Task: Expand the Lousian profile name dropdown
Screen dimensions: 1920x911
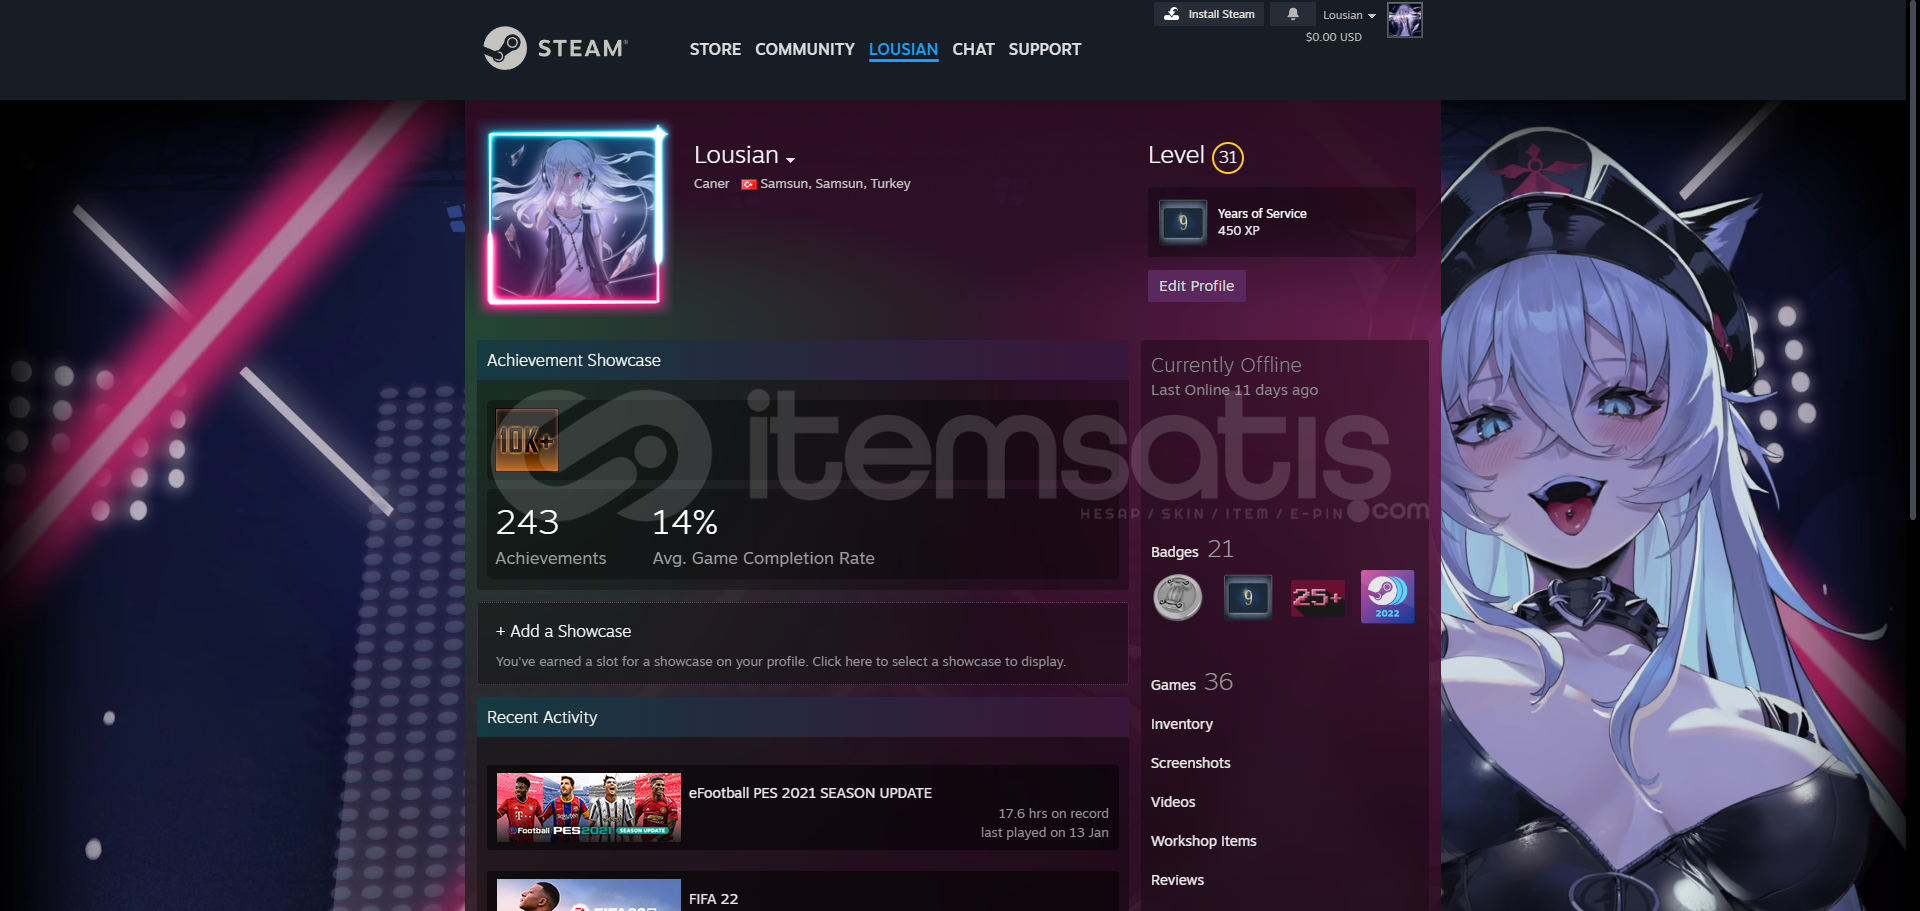Action: point(790,160)
